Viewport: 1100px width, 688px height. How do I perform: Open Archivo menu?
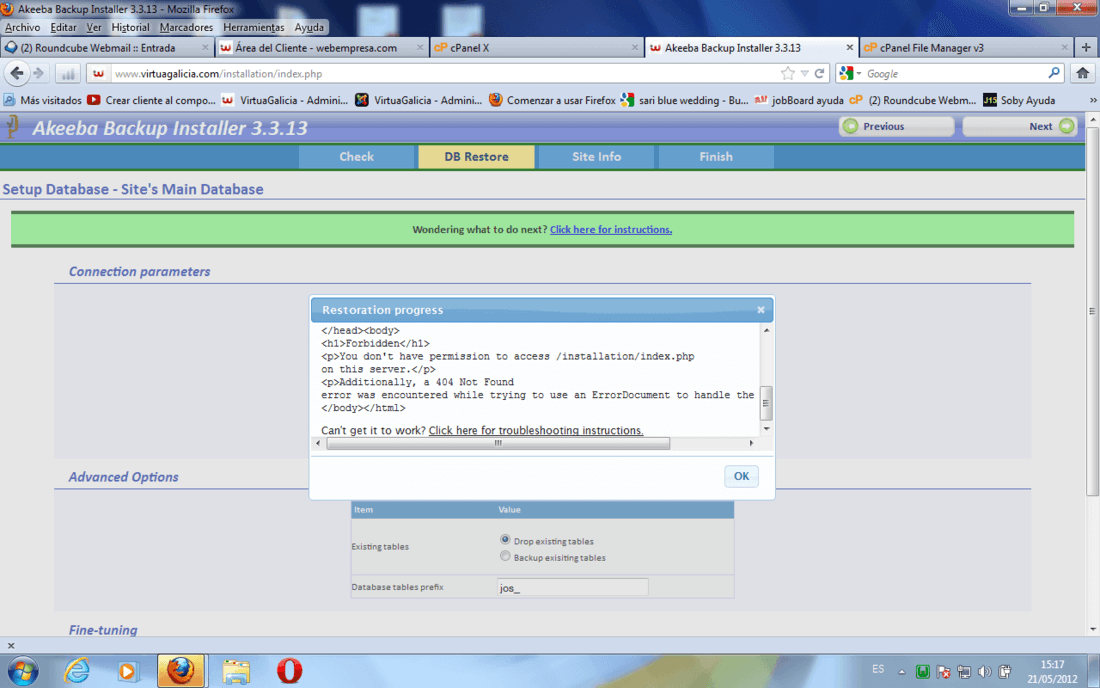click(x=22, y=27)
